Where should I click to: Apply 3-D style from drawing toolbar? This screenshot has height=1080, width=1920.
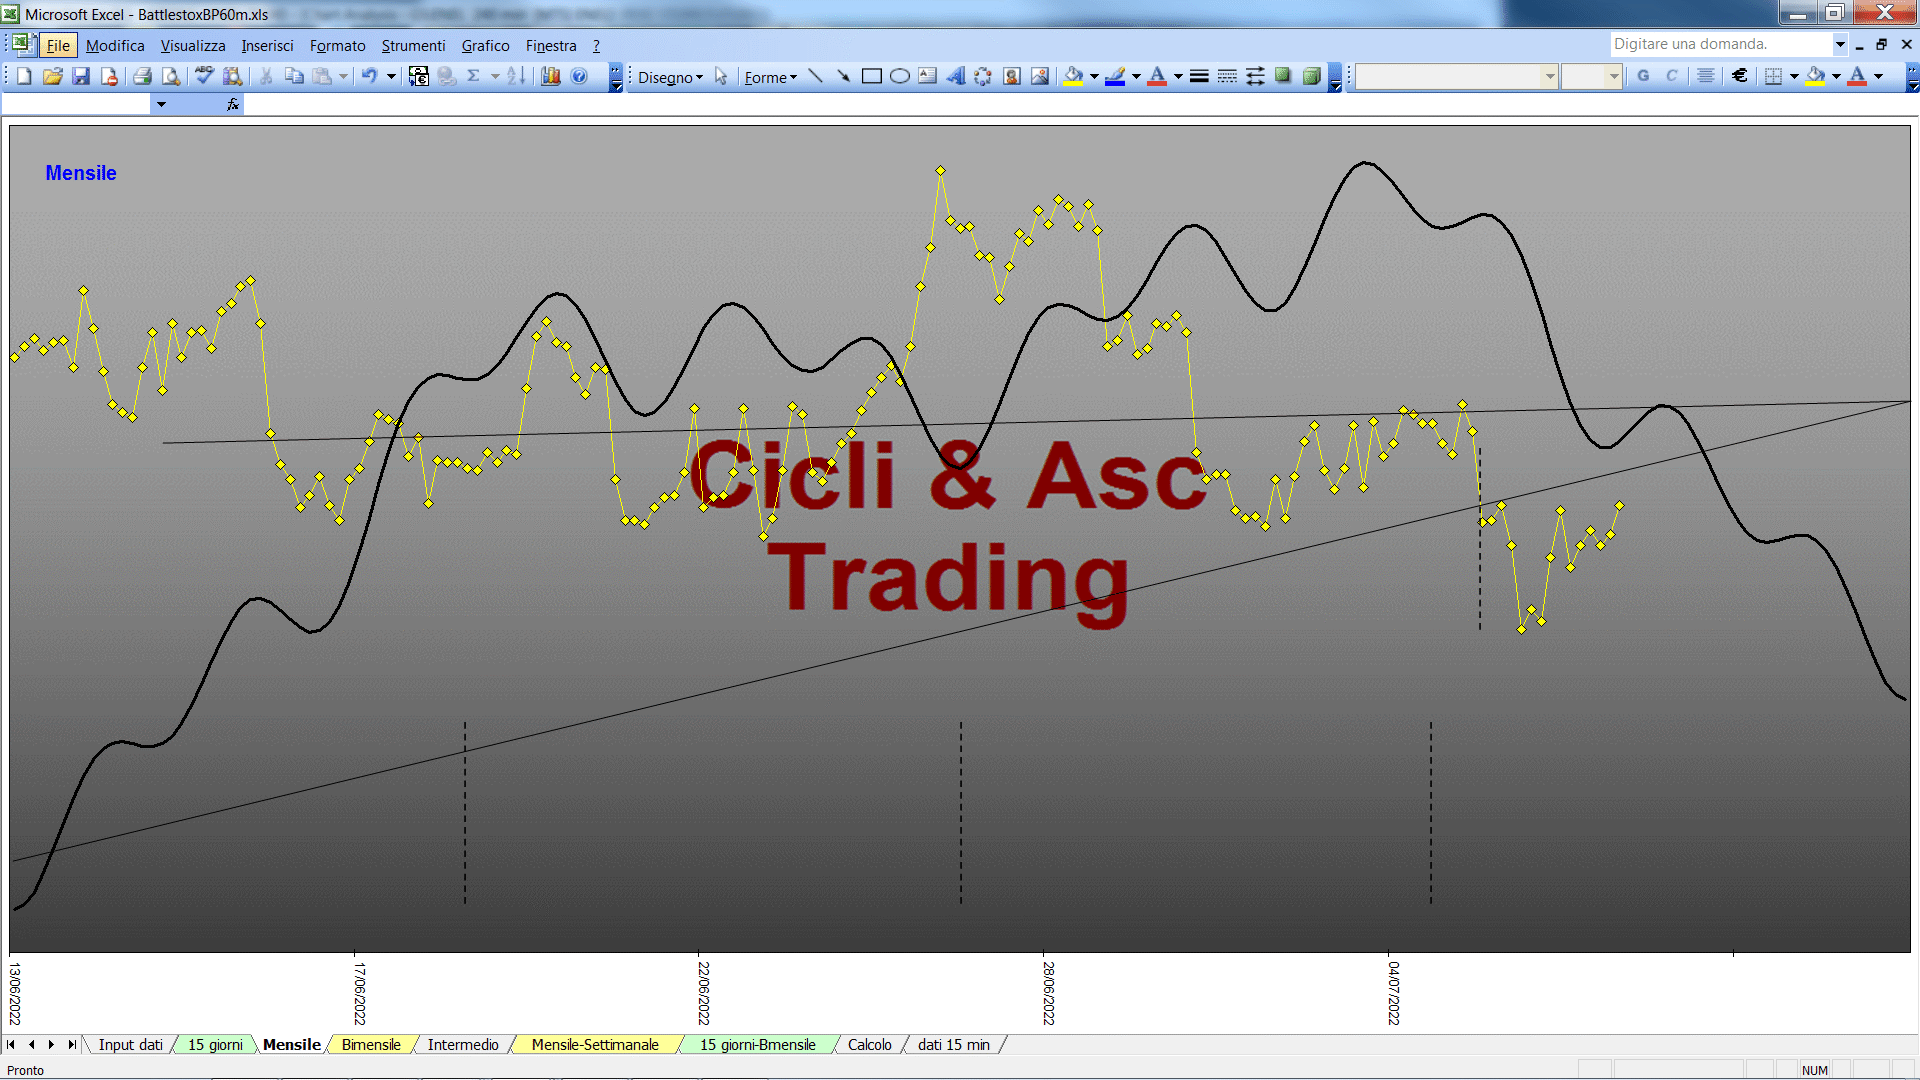pyautogui.click(x=1311, y=76)
